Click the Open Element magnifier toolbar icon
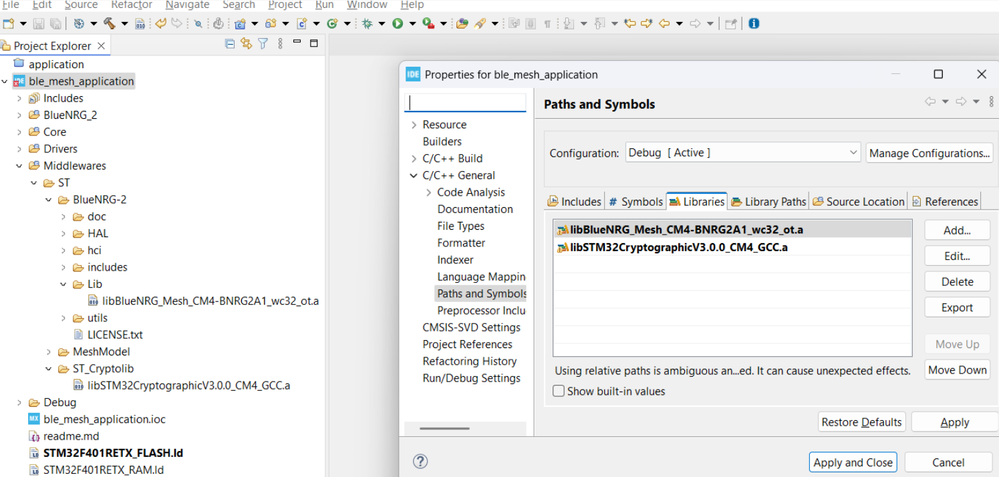 click(198, 24)
